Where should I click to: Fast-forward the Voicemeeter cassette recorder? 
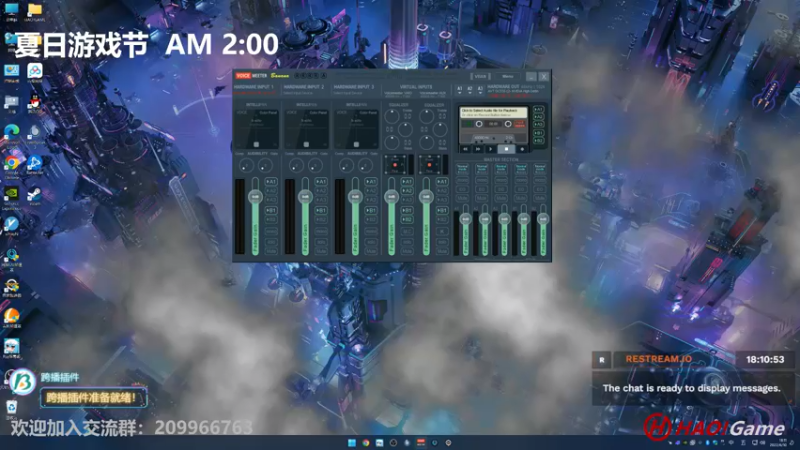pyautogui.click(x=478, y=149)
